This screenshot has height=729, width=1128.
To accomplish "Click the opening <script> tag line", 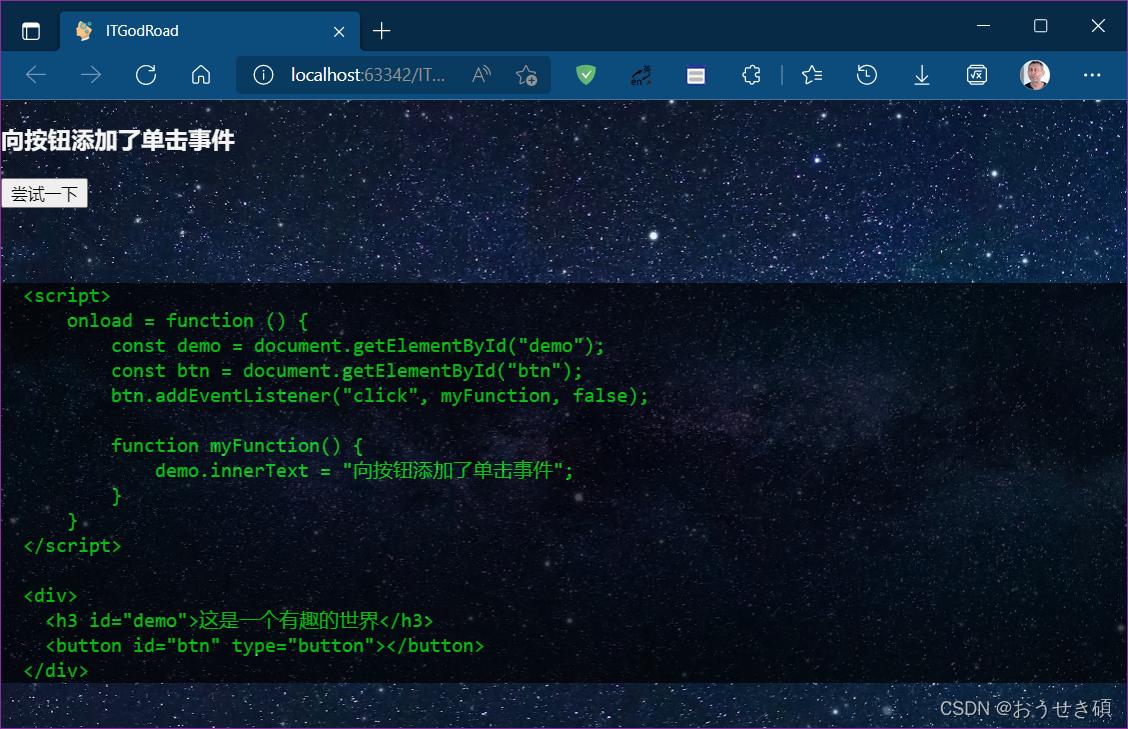I will (67, 296).
